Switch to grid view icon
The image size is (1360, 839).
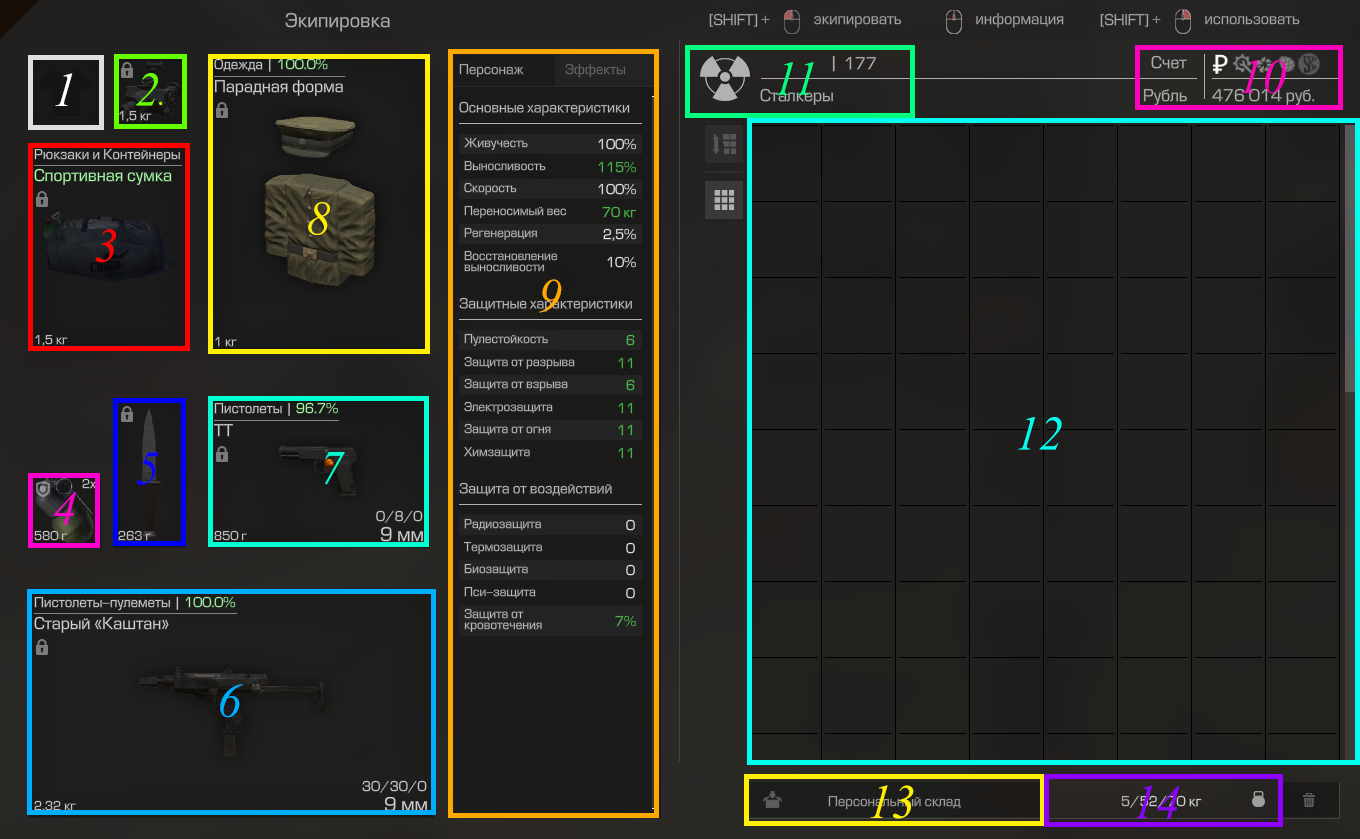pos(724,200)
